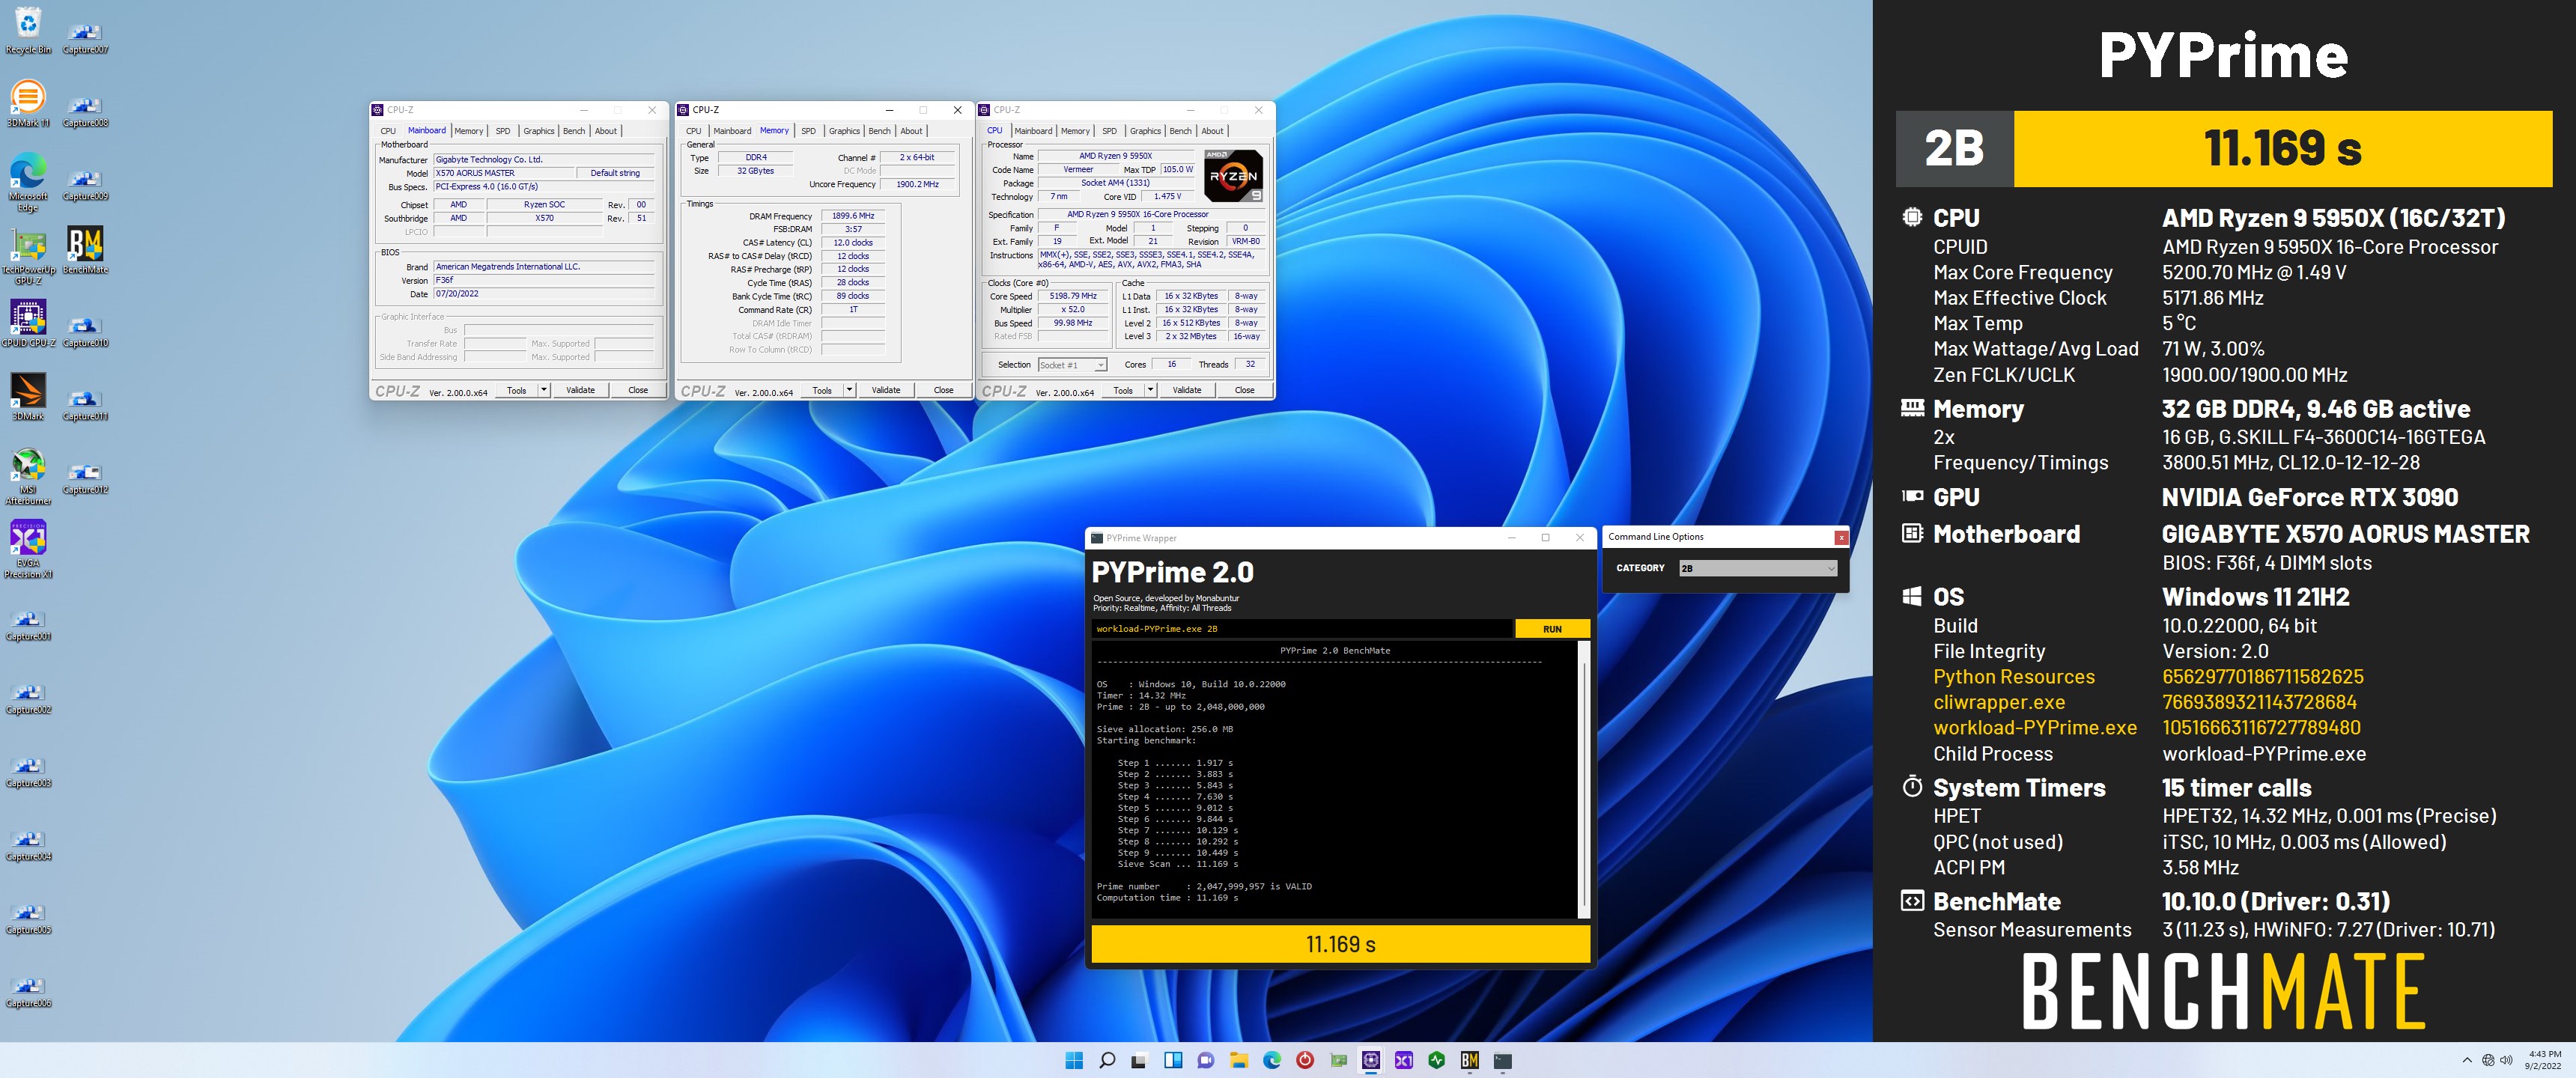Click the PYPrime console output scrollbar

click(x=1583, y=779)
